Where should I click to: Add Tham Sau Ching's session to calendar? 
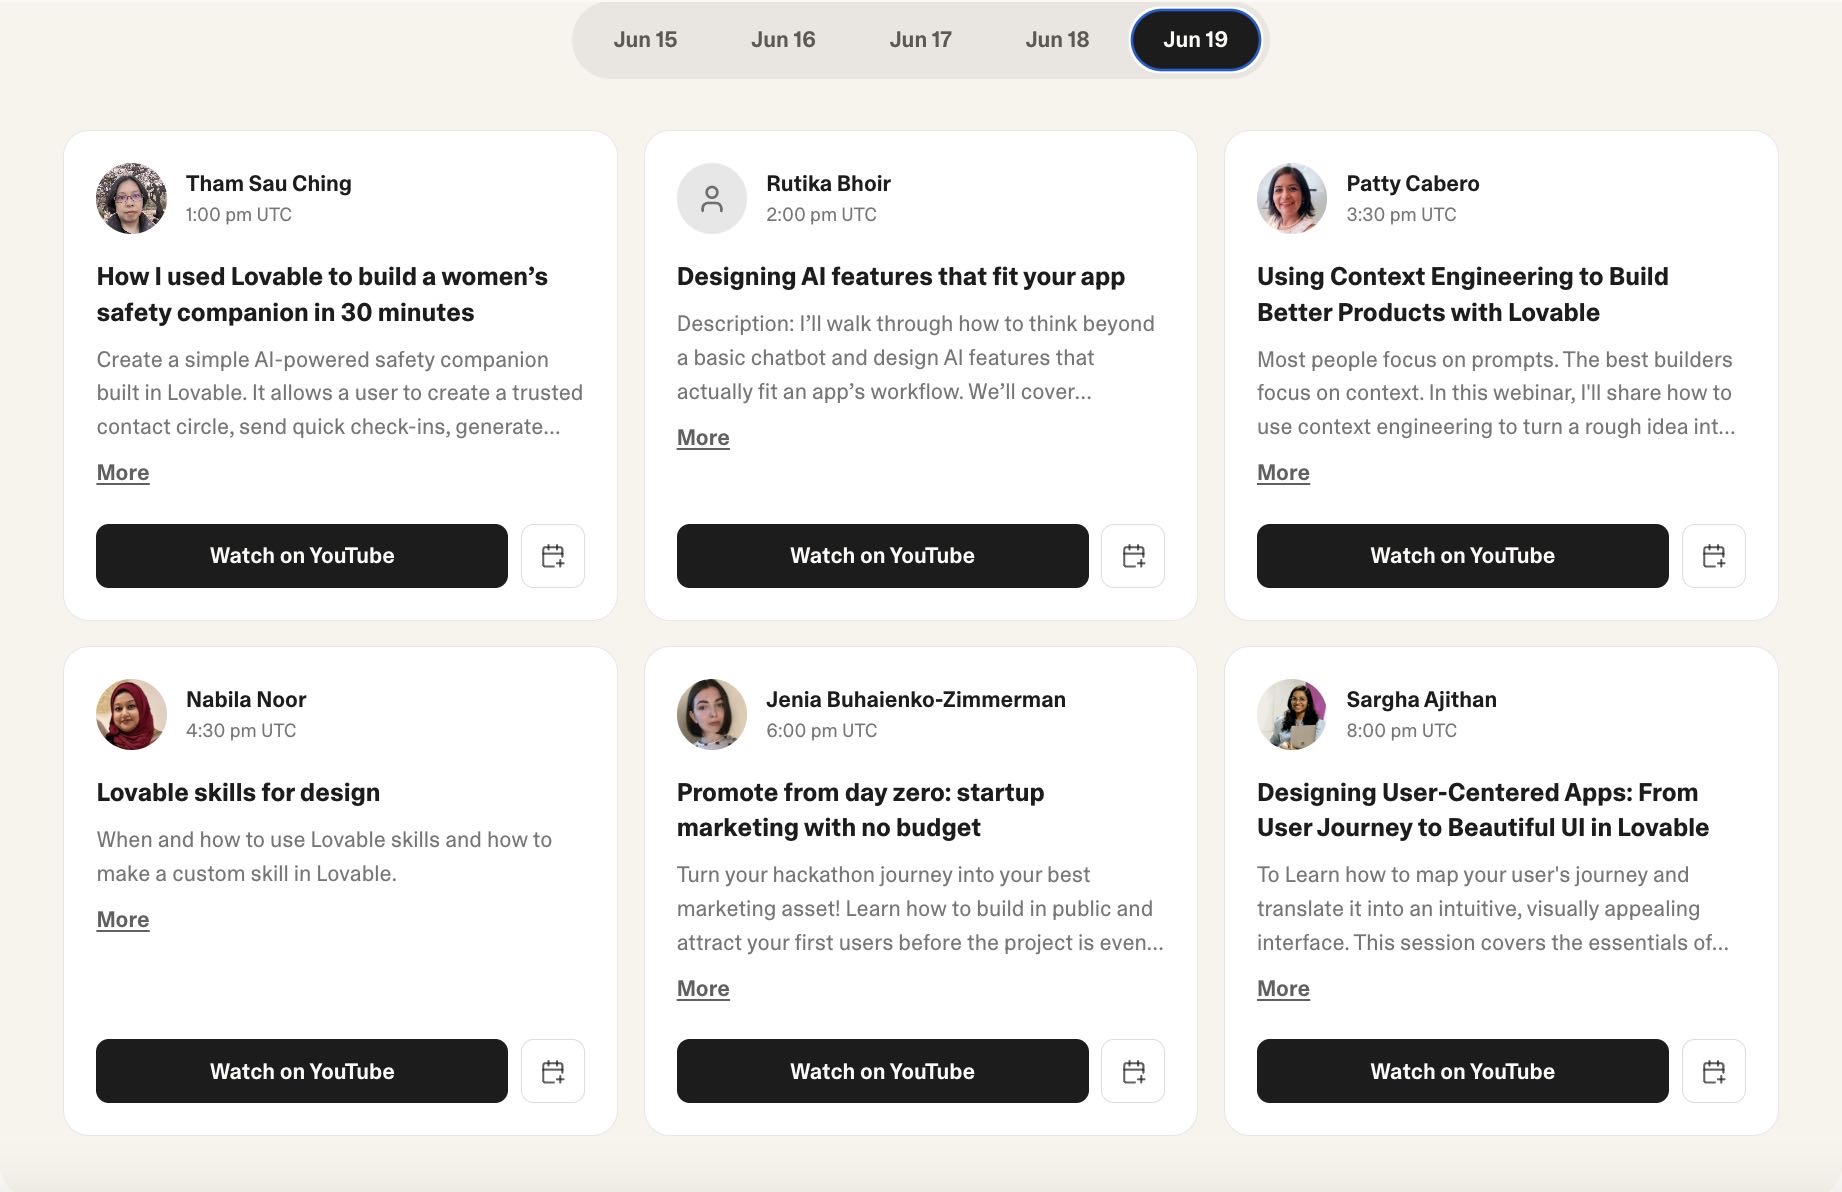(x=553, y=556)
